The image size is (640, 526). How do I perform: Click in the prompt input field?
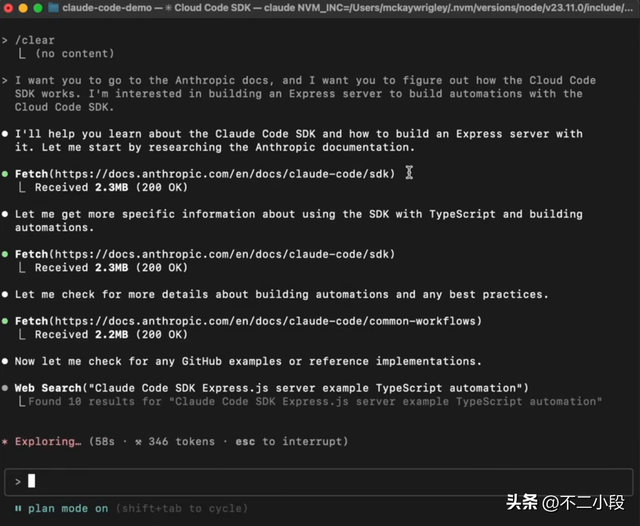click(x=319, y=482)
